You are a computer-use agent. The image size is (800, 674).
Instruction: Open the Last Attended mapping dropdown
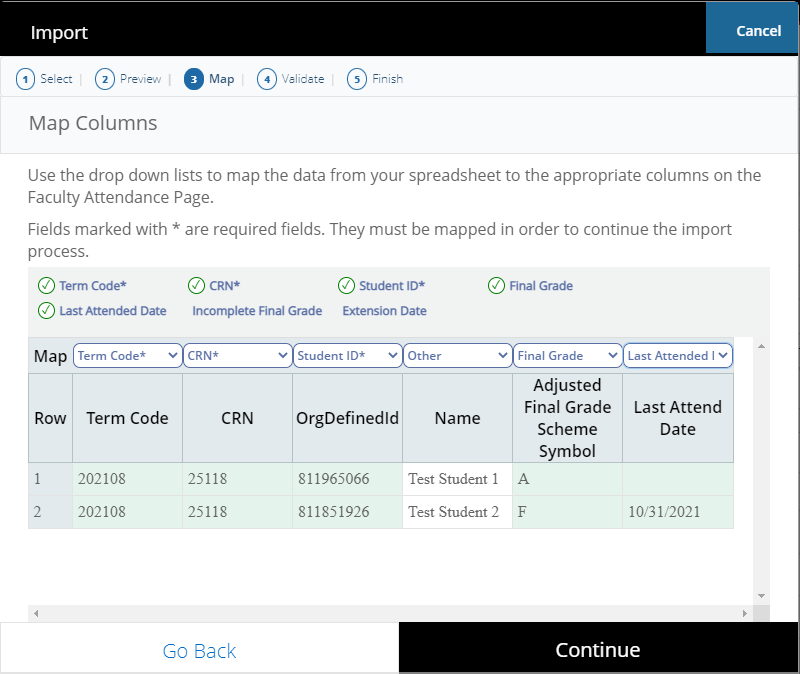(x=677, y=355)
